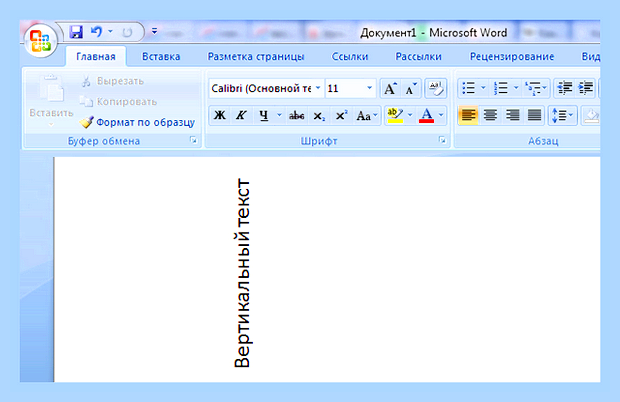Viewport: 620px width, 402px height.
Task: Apply red font color
Action: point(426,115)
